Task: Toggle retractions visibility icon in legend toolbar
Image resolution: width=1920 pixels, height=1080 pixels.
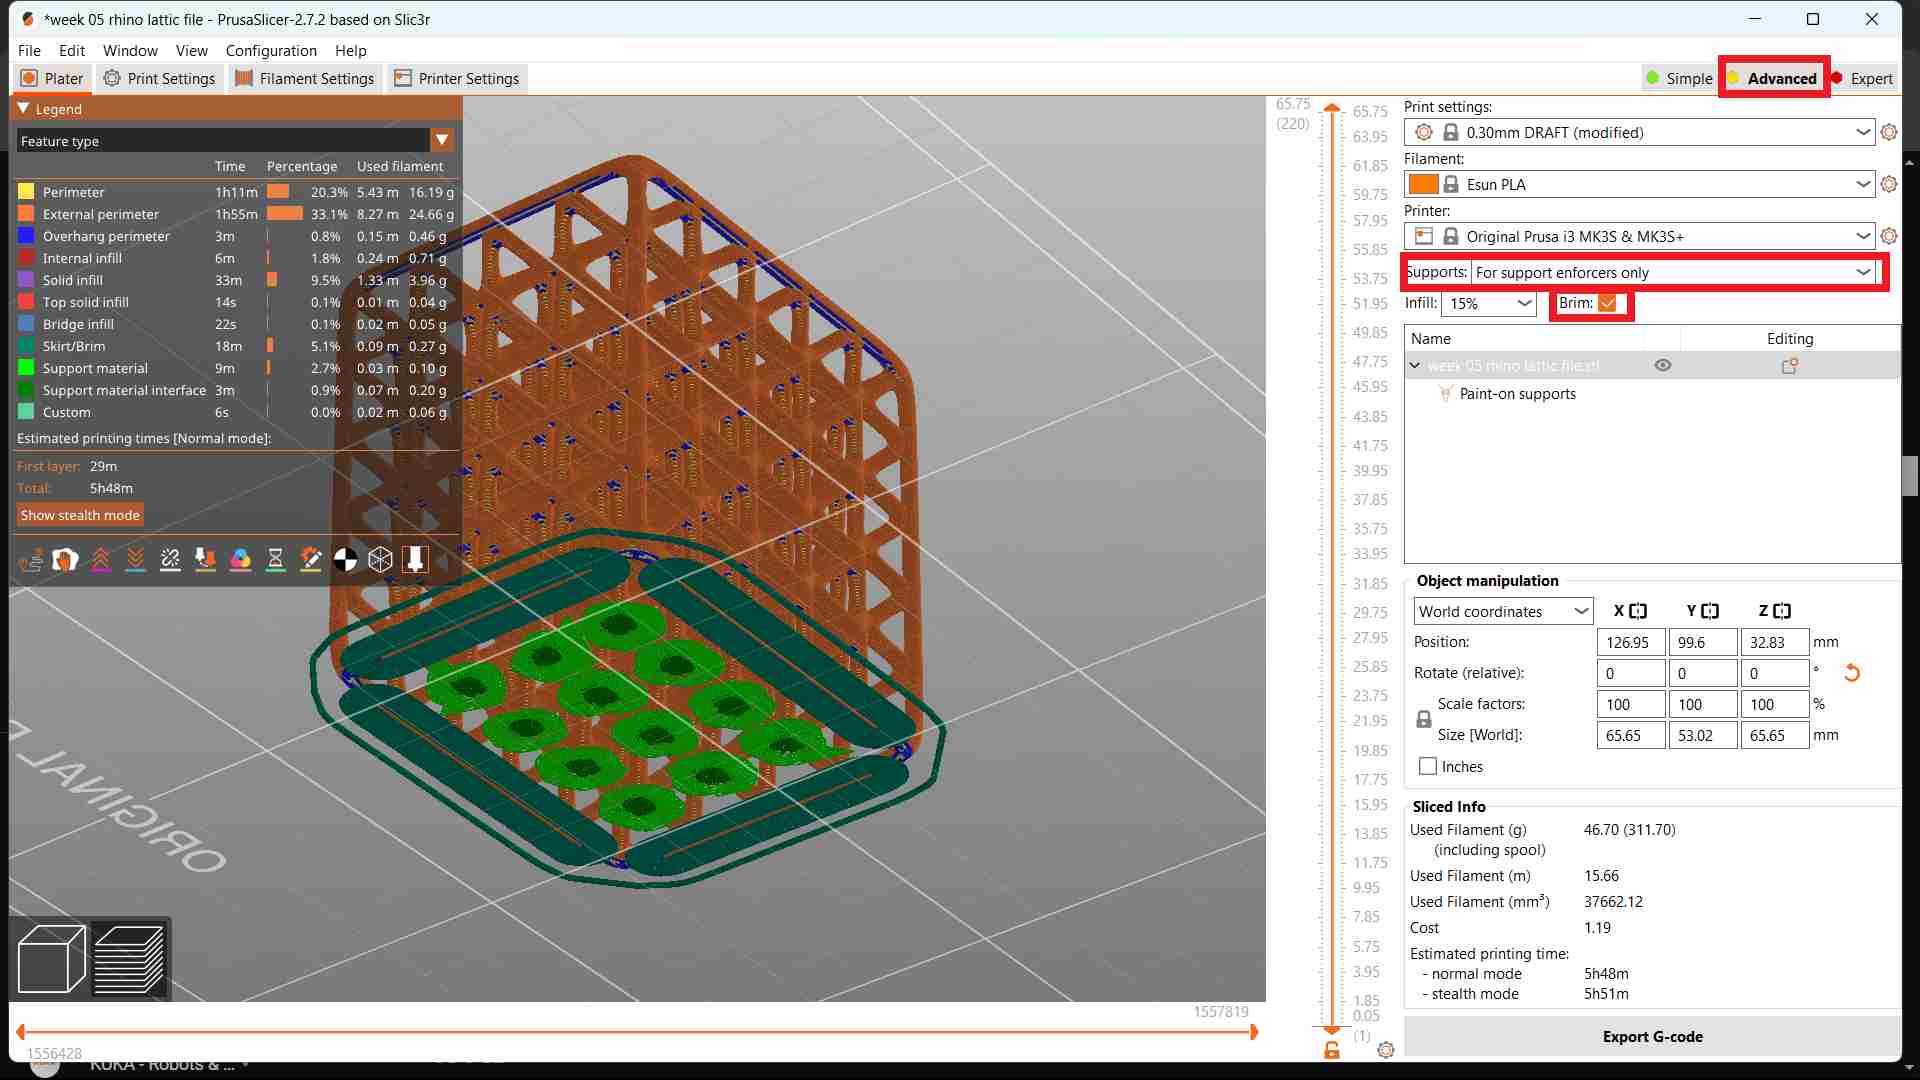Action: coord(100,559)
